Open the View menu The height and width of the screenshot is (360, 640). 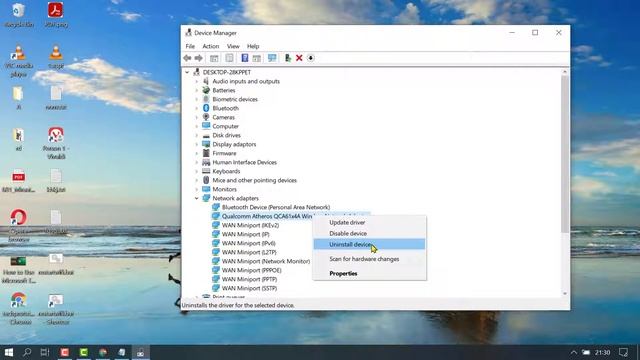233,46
